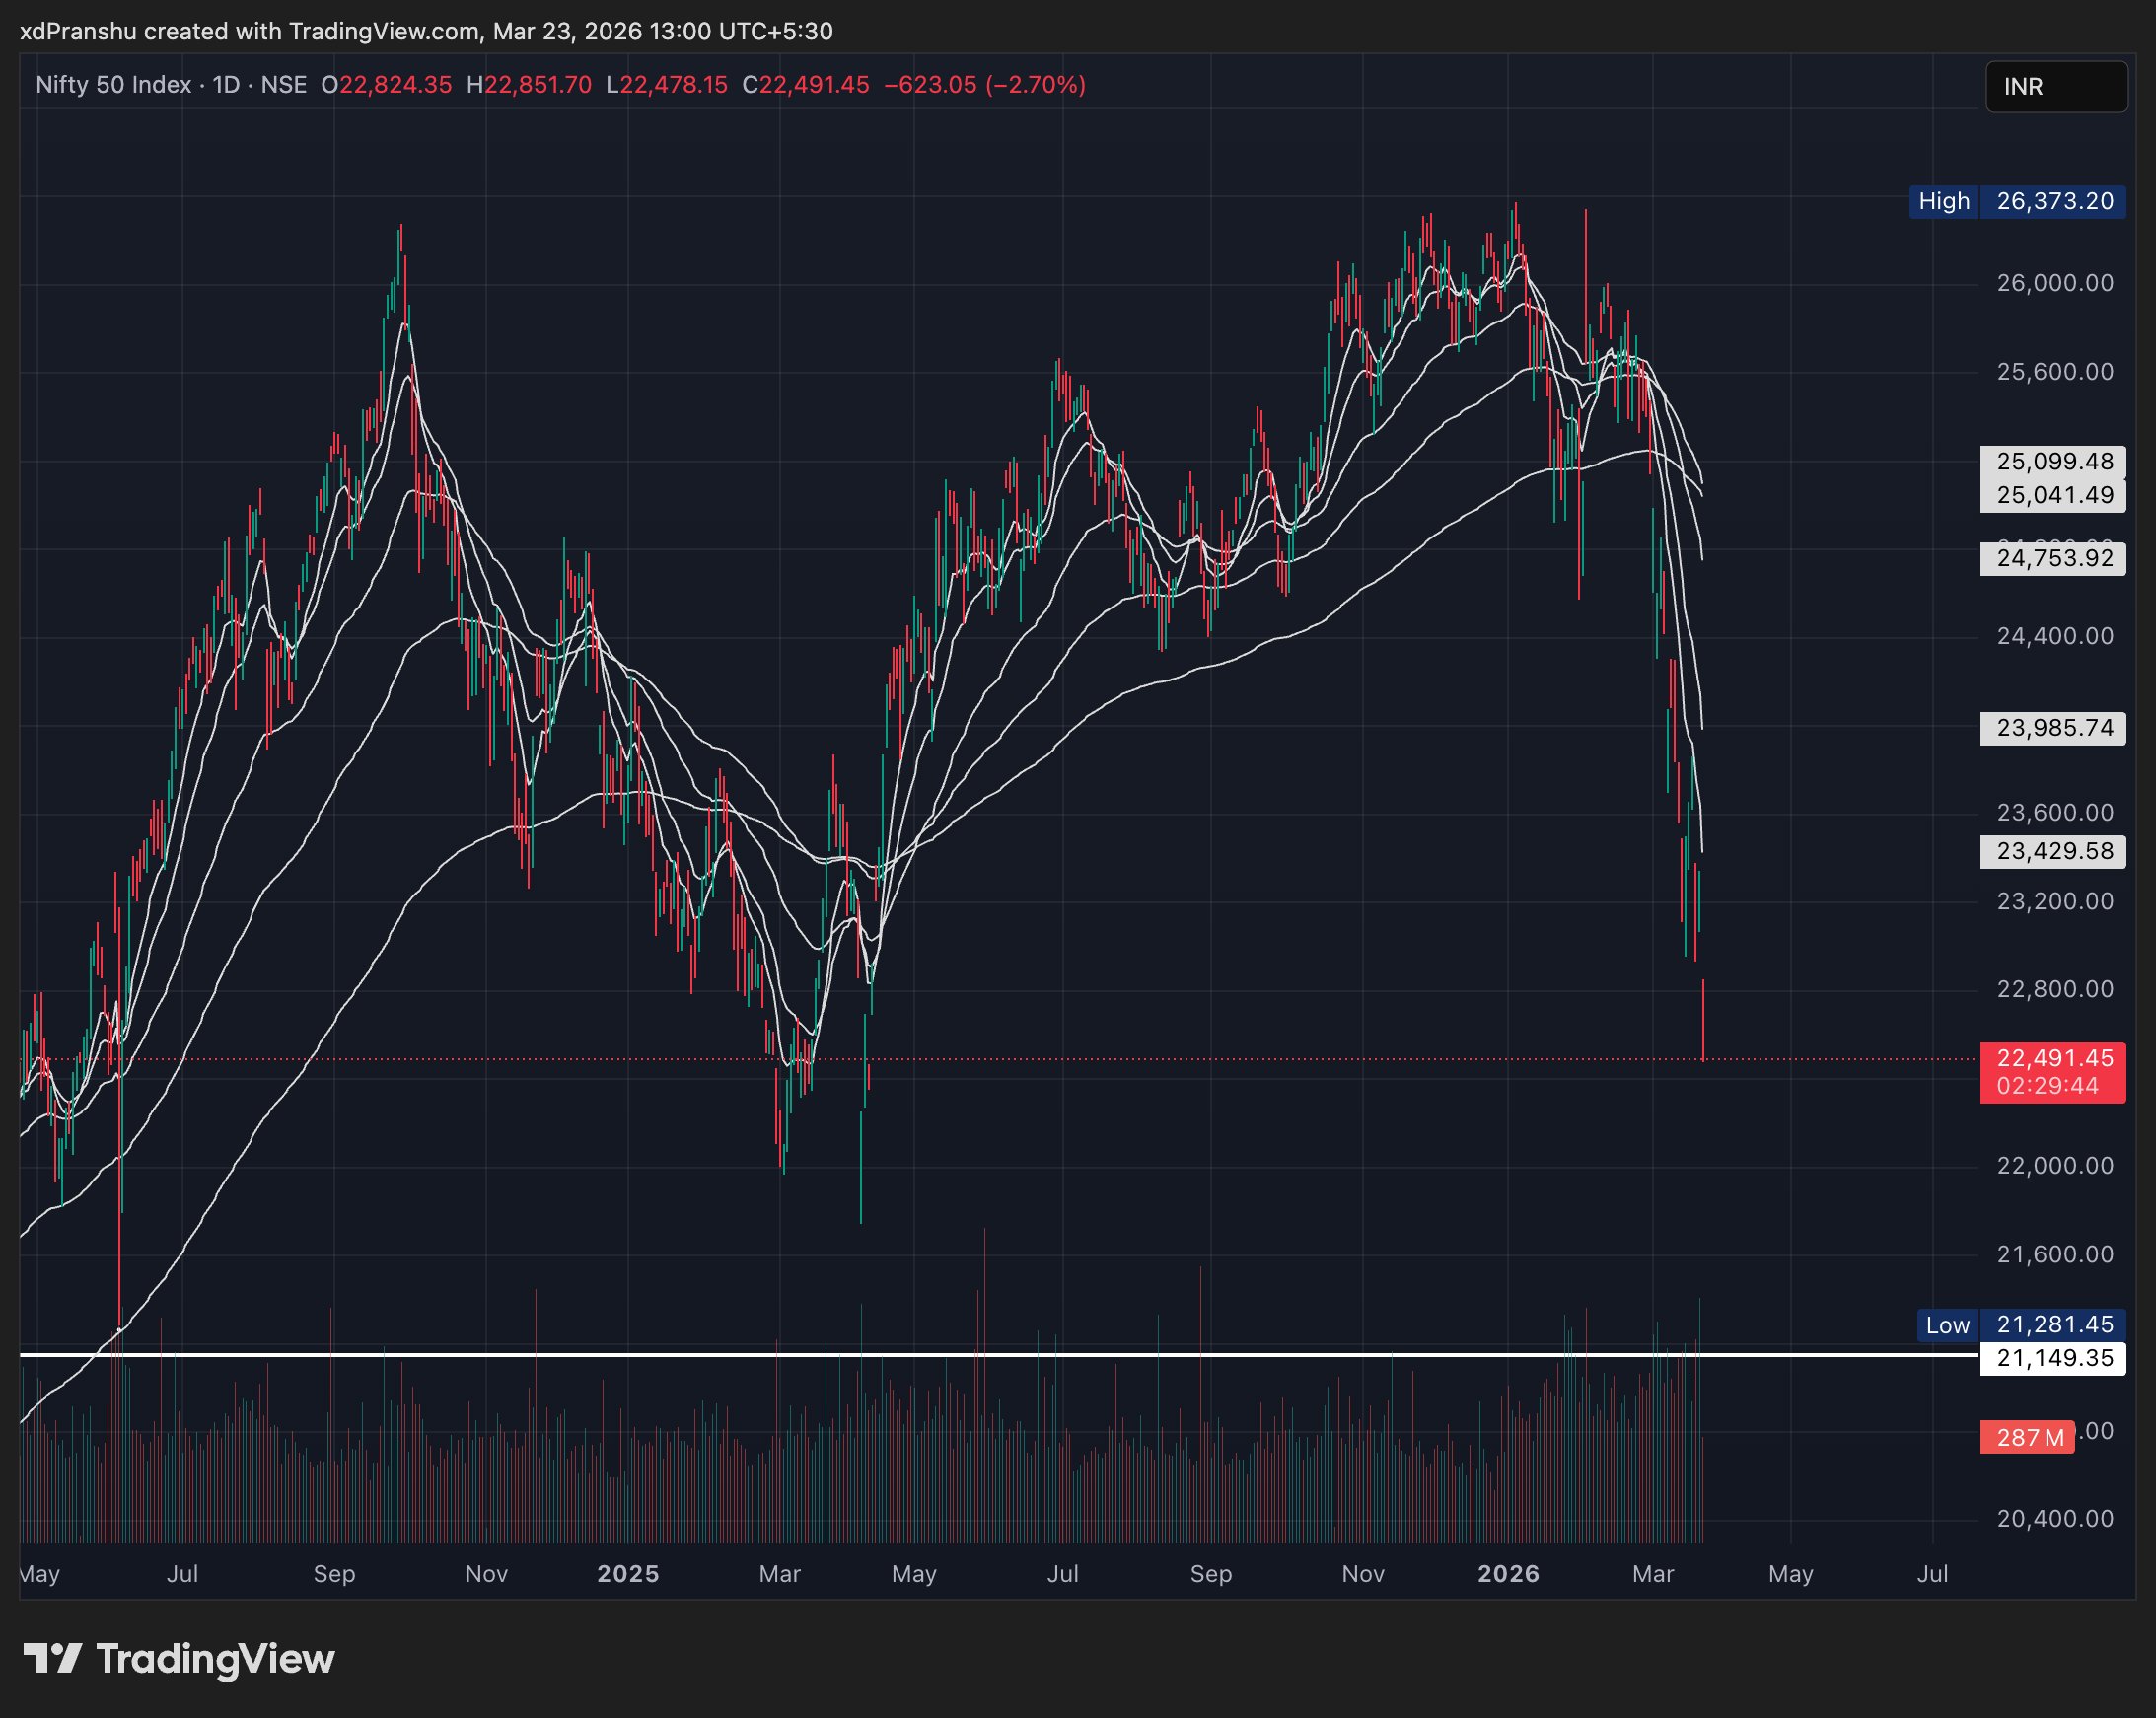The image size is (2156, 1718).
Task: Click the blue Low label tag
Action: pos(1947,1325)
